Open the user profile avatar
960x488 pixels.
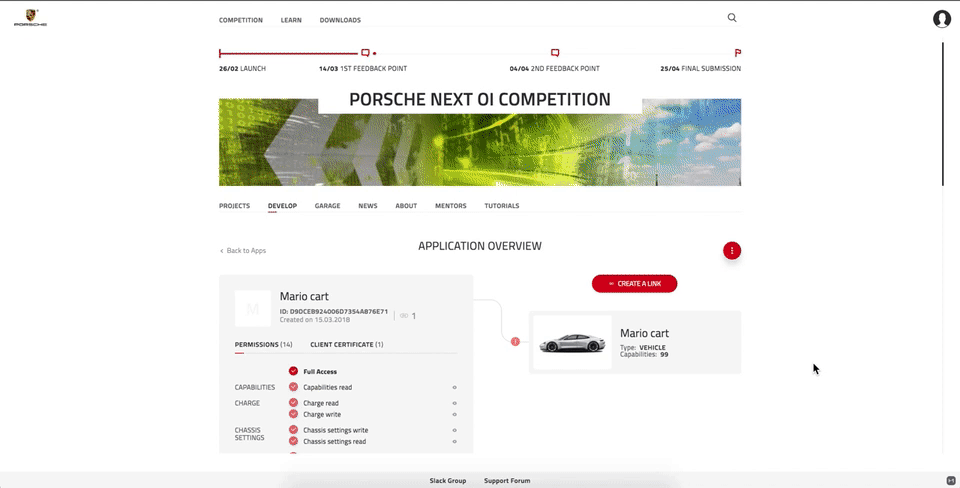click(x=942, y=19)
